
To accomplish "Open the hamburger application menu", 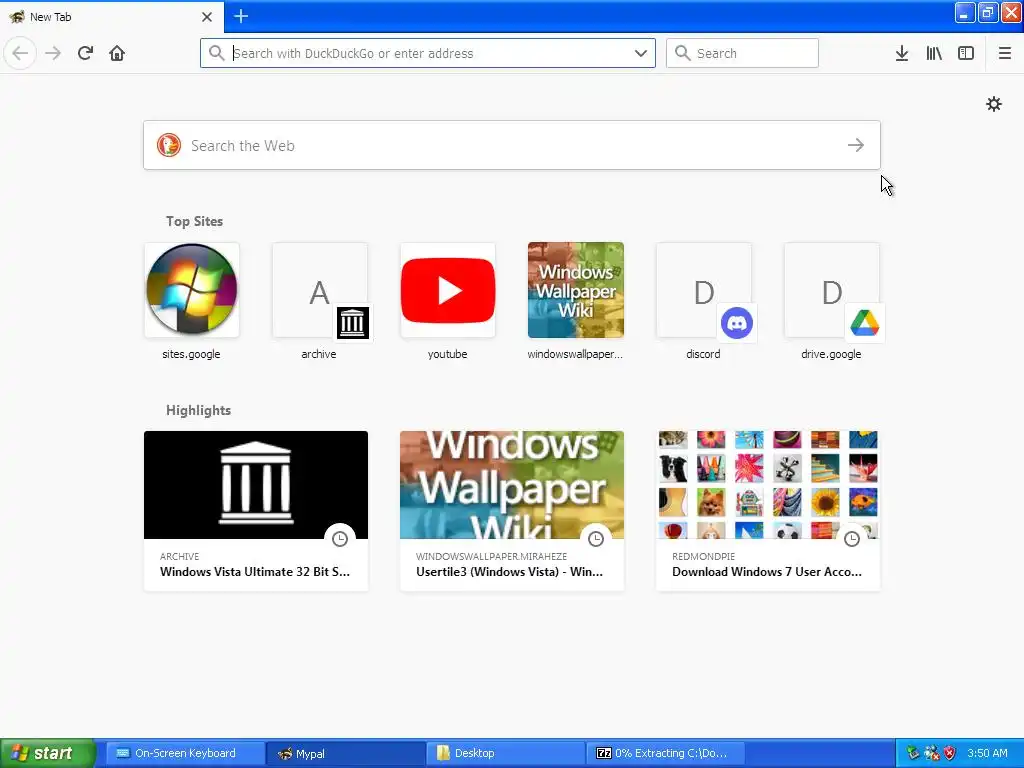I will pos(1005,53).
